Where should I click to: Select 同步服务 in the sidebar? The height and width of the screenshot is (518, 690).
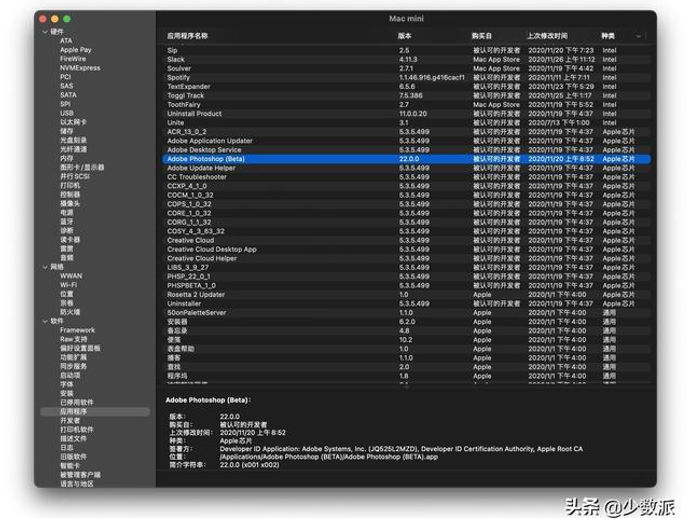(73, 366)
